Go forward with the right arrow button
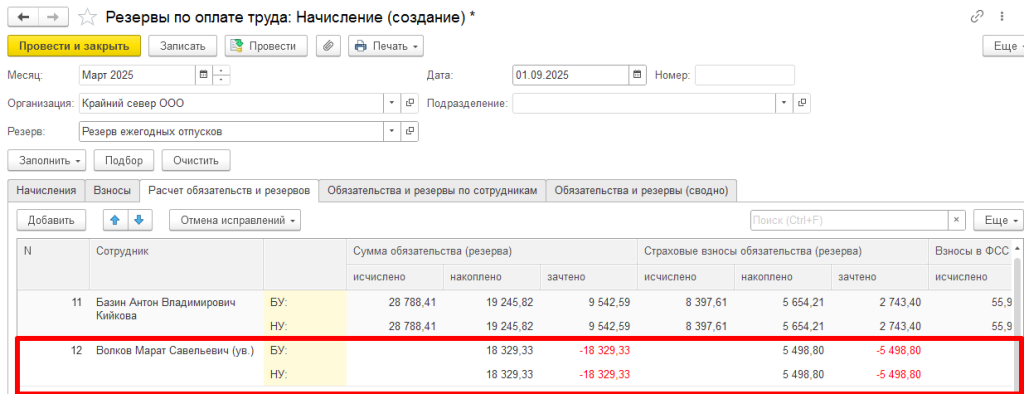This screenshot has height=394, width=1024. point(54,17)
